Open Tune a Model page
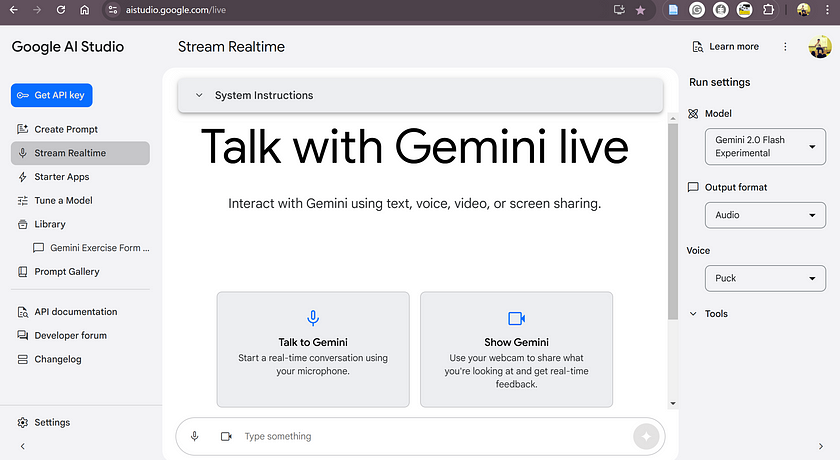Image resolution: width=840 pixels, height=460 pixels. (80, 200)
